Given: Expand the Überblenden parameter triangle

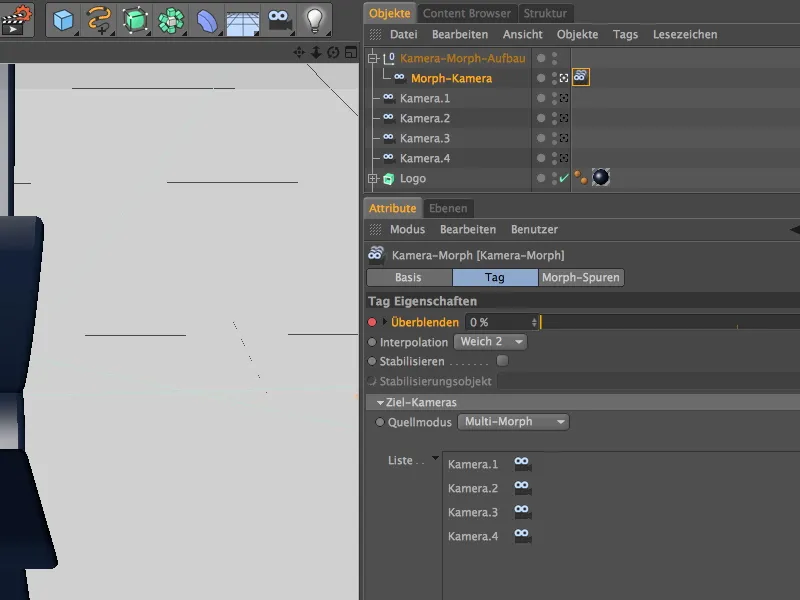Looking at the screenshot, I should (385, 322).
